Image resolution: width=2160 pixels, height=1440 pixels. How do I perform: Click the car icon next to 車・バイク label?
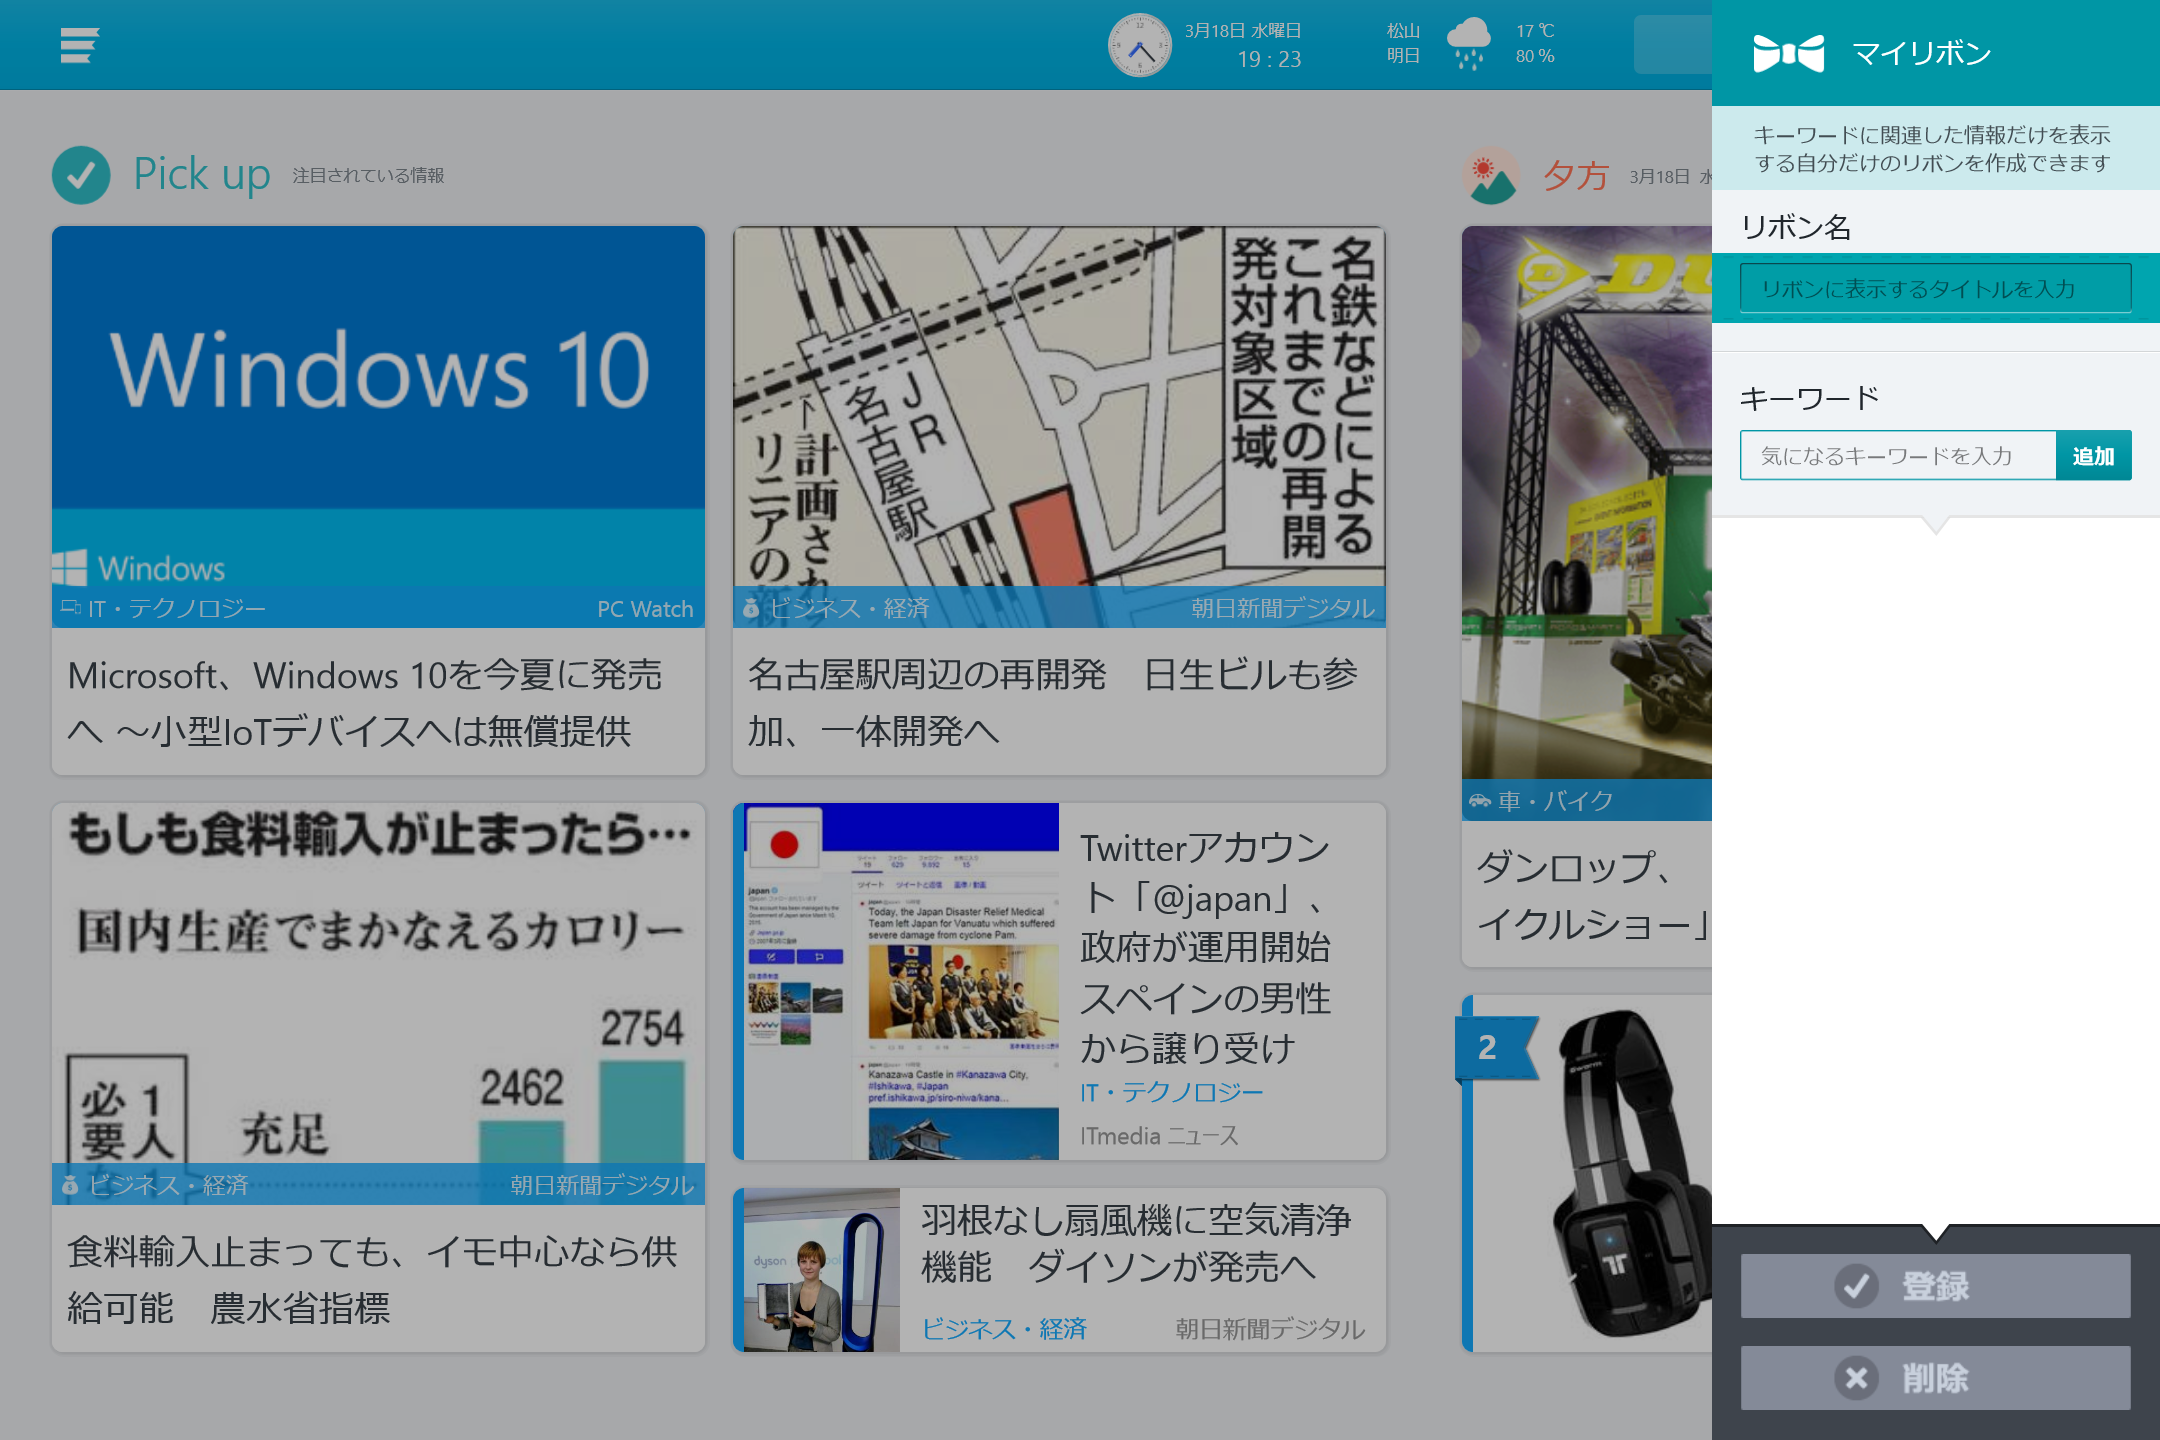pos(1482,800)
